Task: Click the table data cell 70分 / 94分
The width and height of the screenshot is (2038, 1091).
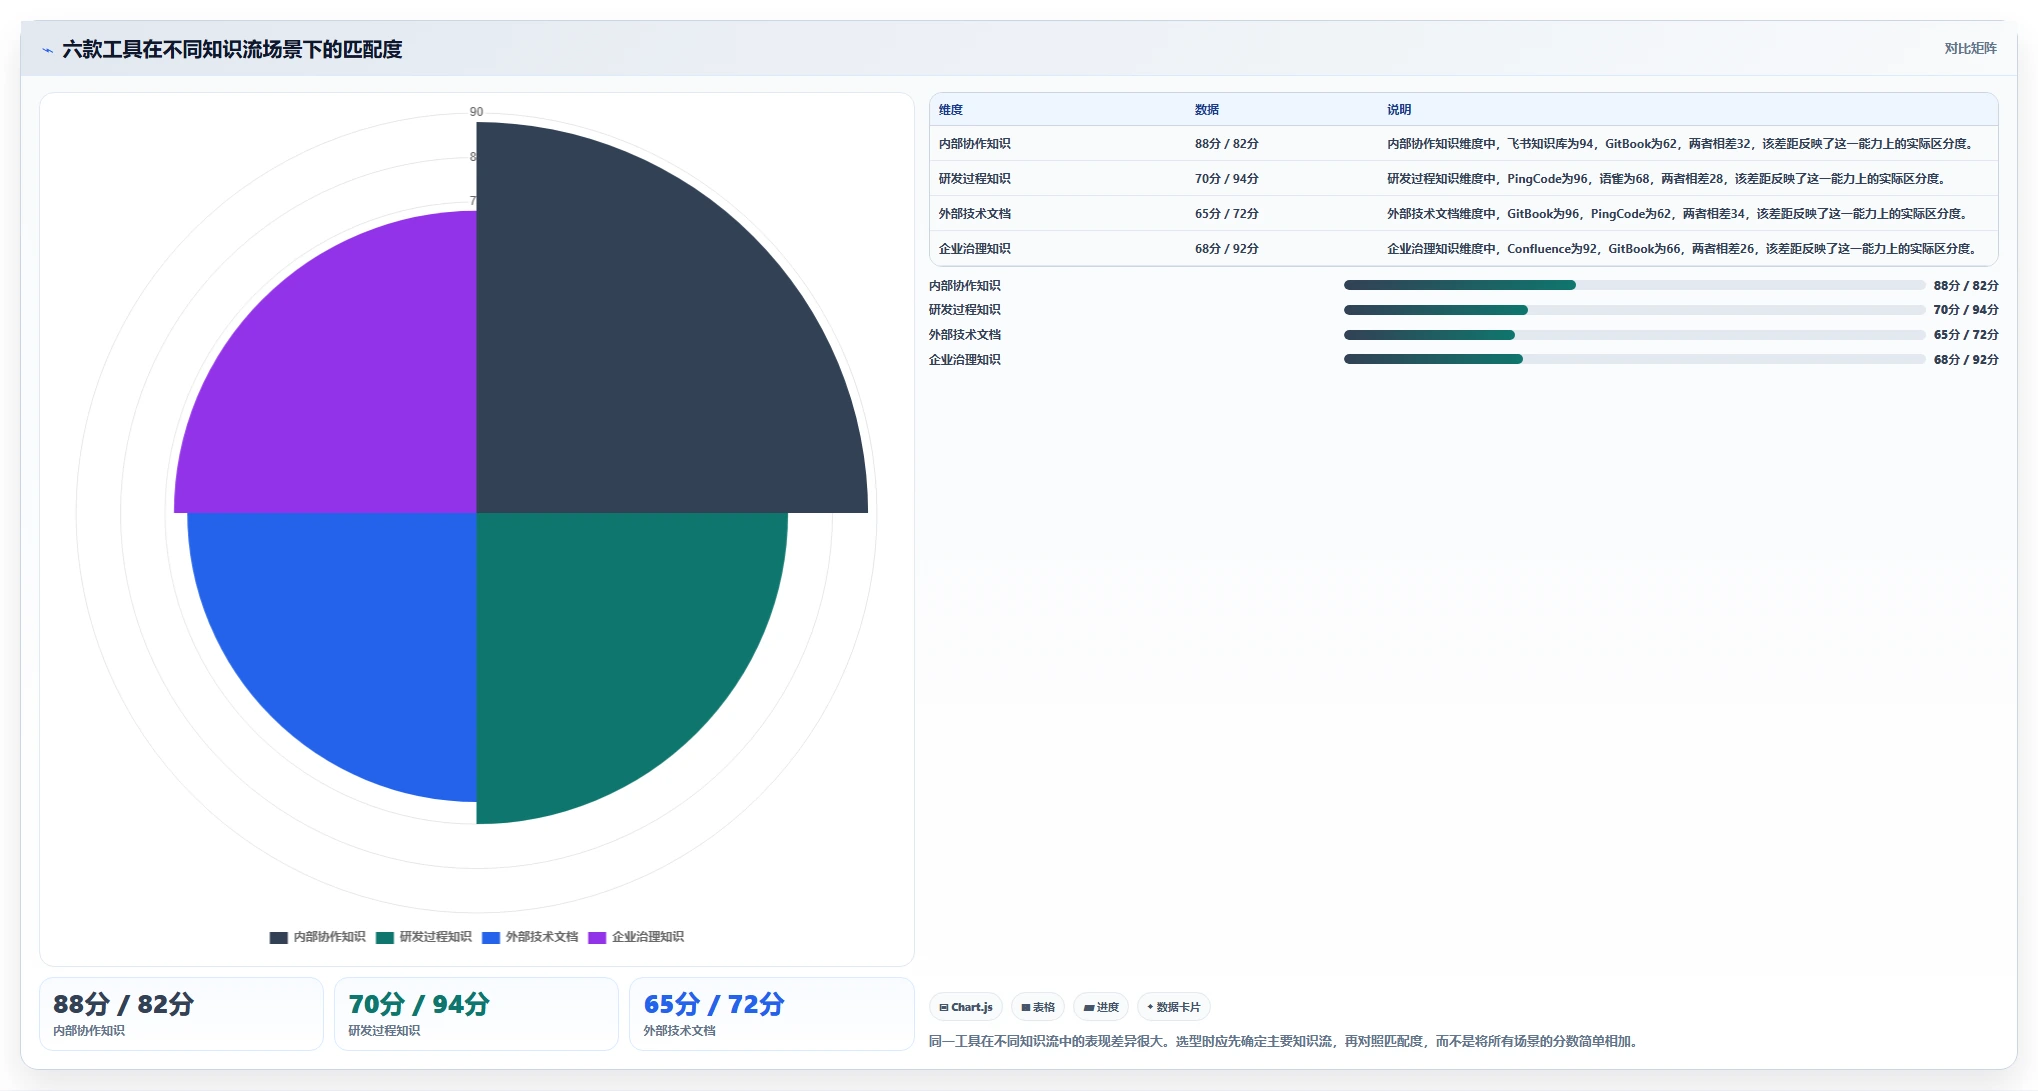Action: (1227, 179)
